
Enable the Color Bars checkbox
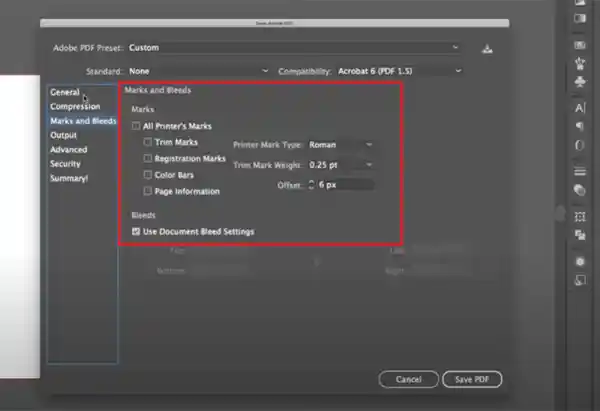(x=148, y=175)
